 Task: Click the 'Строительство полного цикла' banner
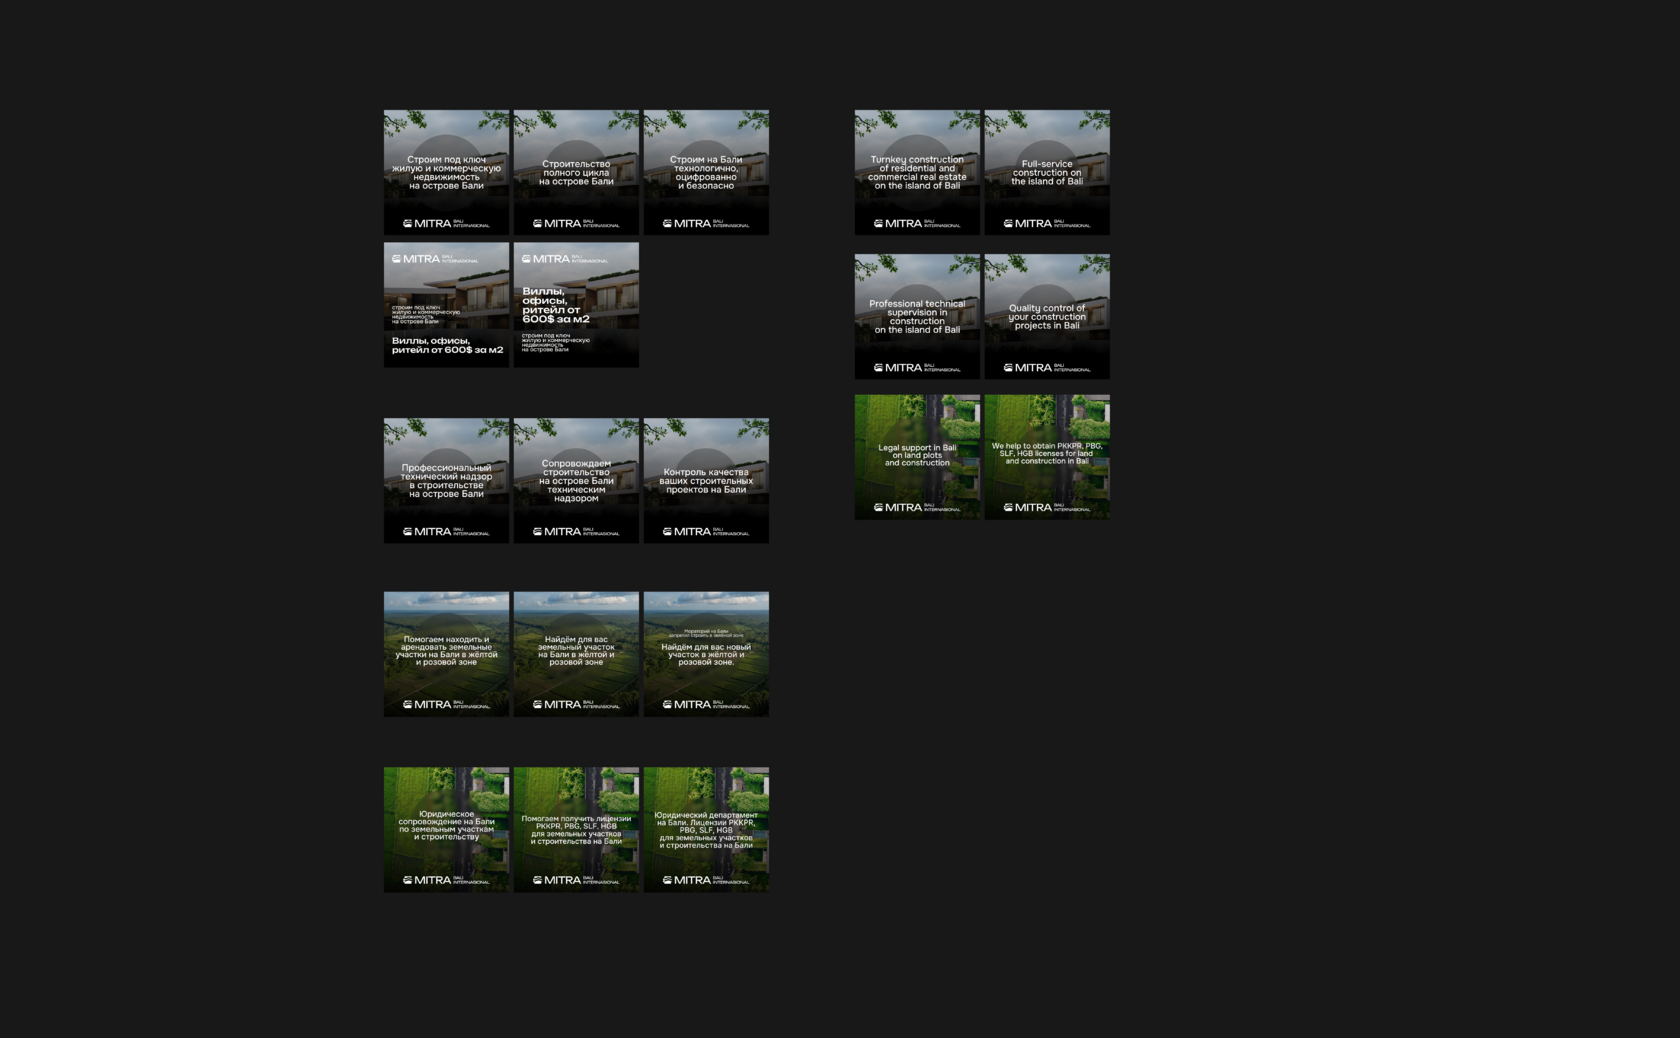tap(576, 173)
